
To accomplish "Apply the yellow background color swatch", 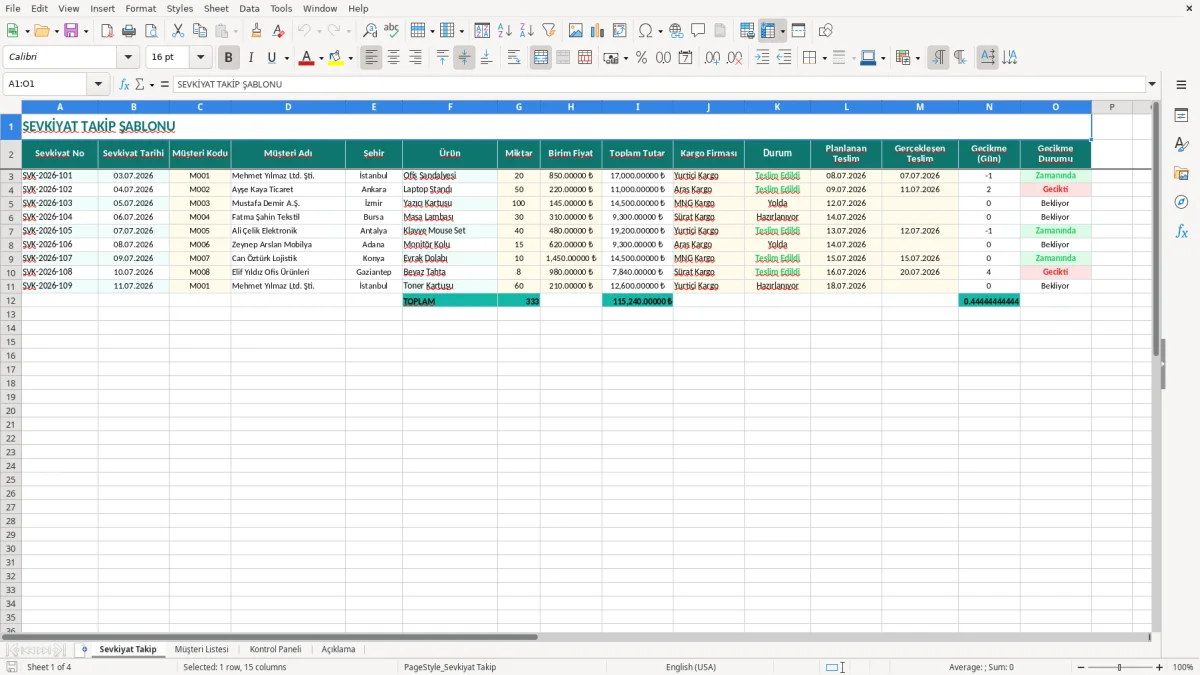I will [x=335, y=58].
